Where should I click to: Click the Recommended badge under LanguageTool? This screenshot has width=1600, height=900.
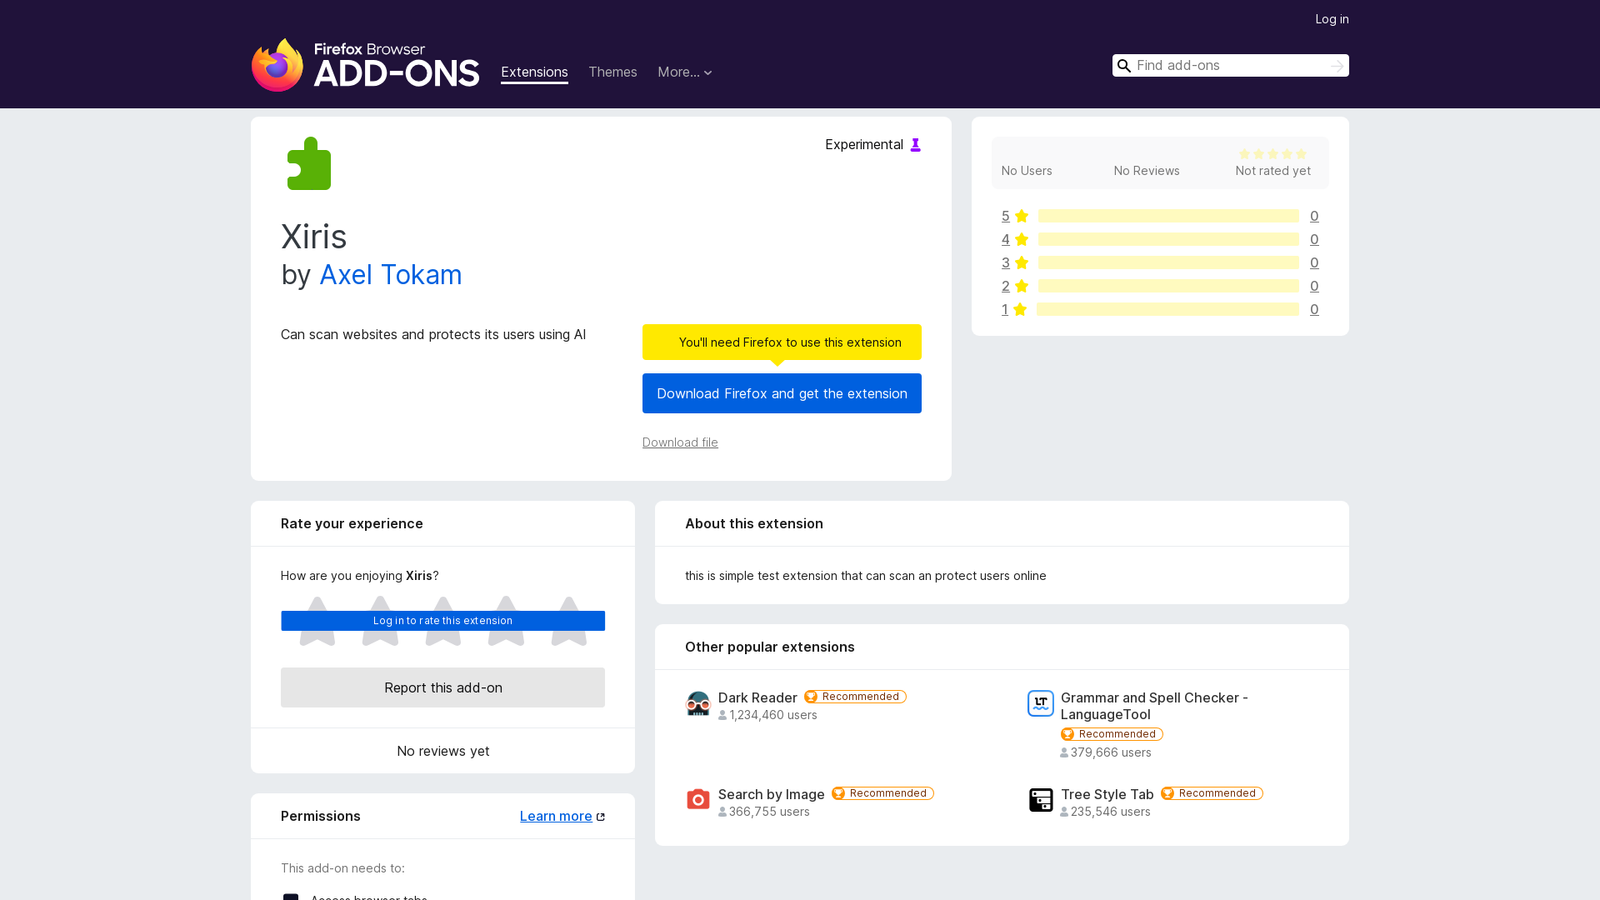tap(1112, 734)
